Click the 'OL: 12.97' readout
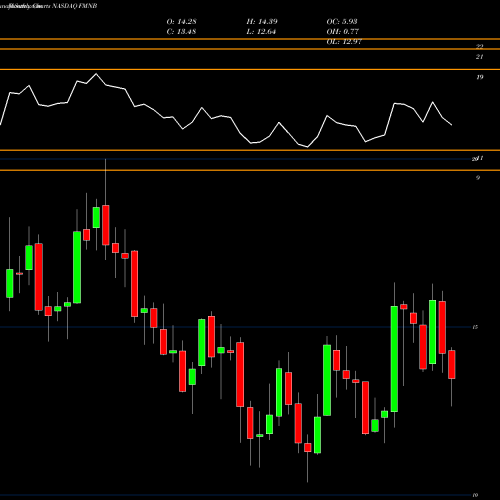Viewport: 500px width, 500px height. (344, 42)
